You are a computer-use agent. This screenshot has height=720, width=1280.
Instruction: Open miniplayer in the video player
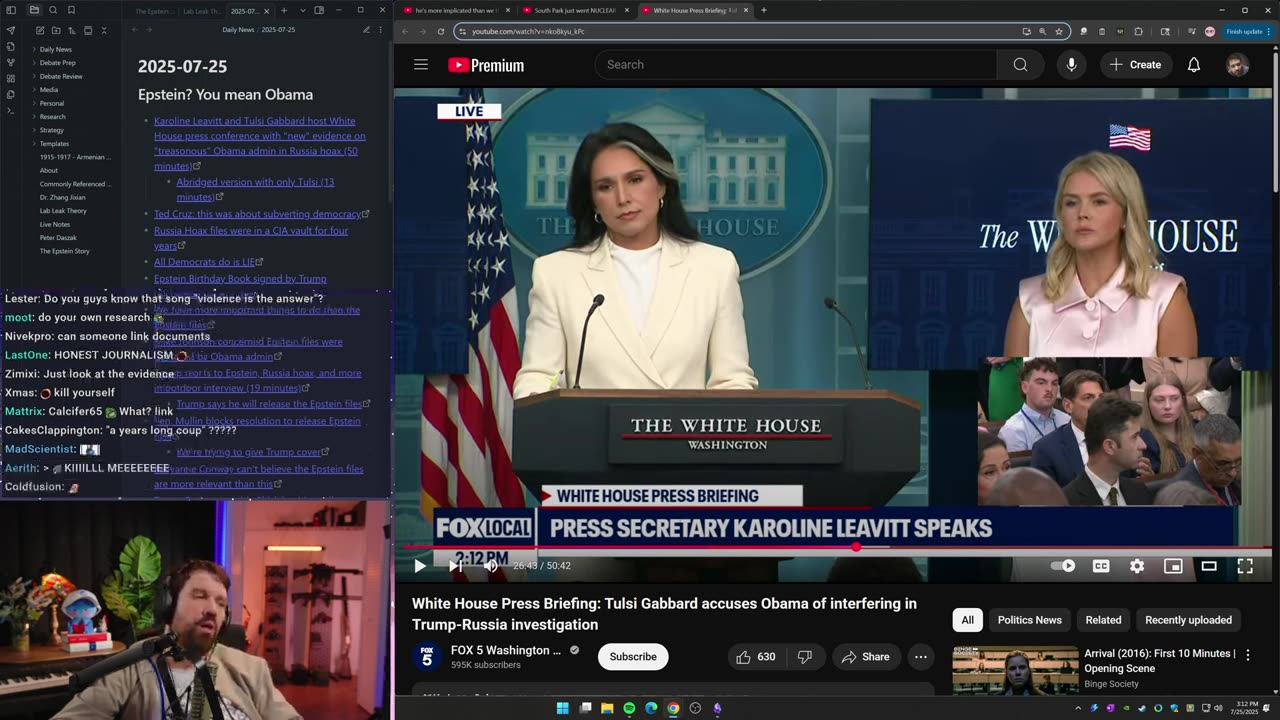point(1173,566)
